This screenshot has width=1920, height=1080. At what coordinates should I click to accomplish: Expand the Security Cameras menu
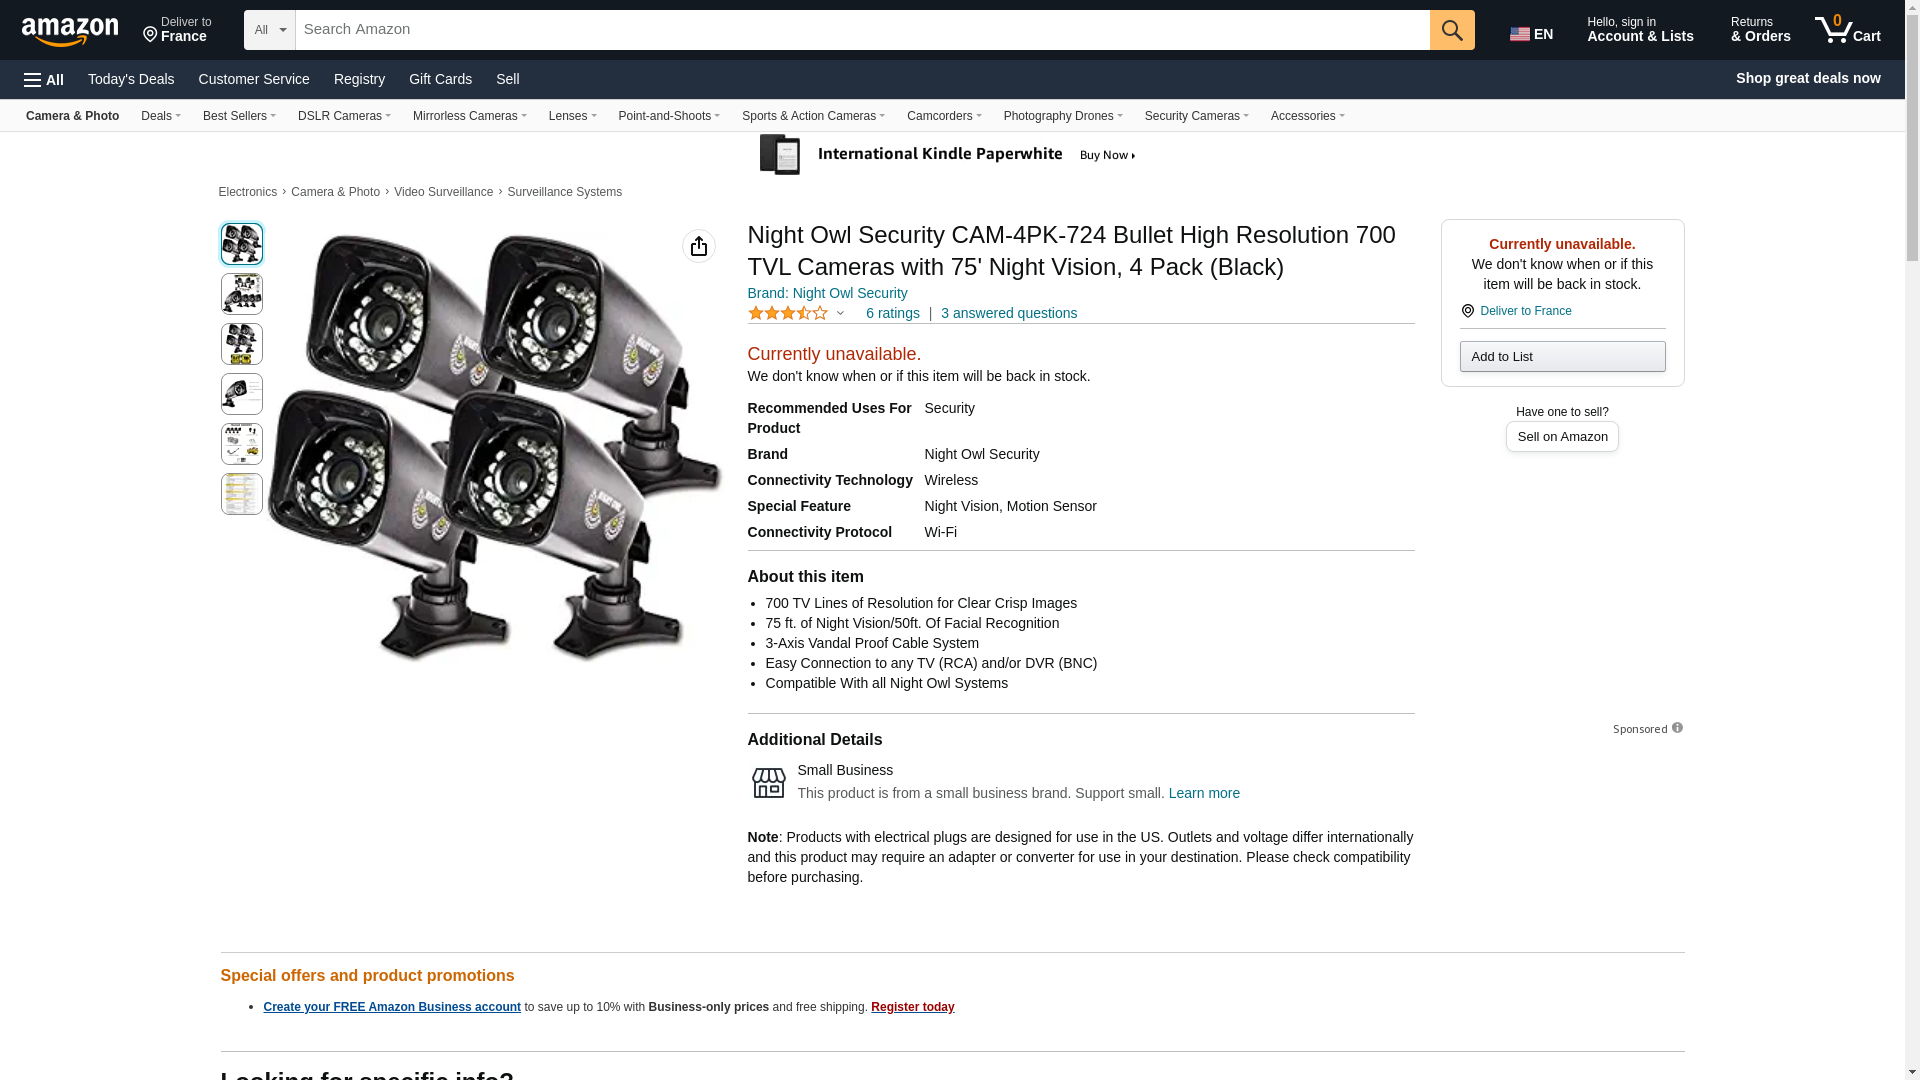(1196, 116)
